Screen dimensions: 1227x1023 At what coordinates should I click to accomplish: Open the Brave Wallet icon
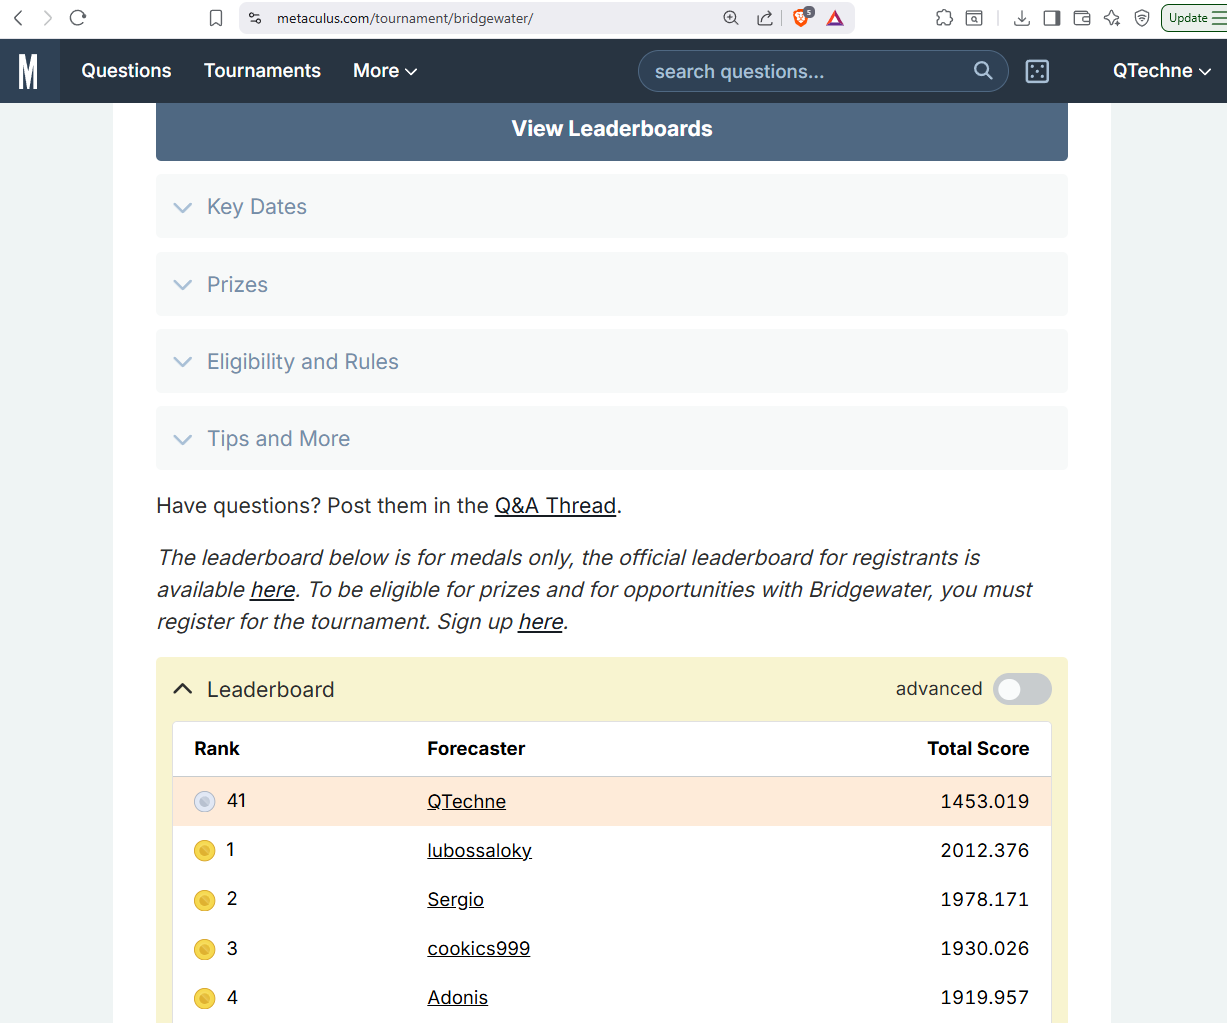[1081, 18]
